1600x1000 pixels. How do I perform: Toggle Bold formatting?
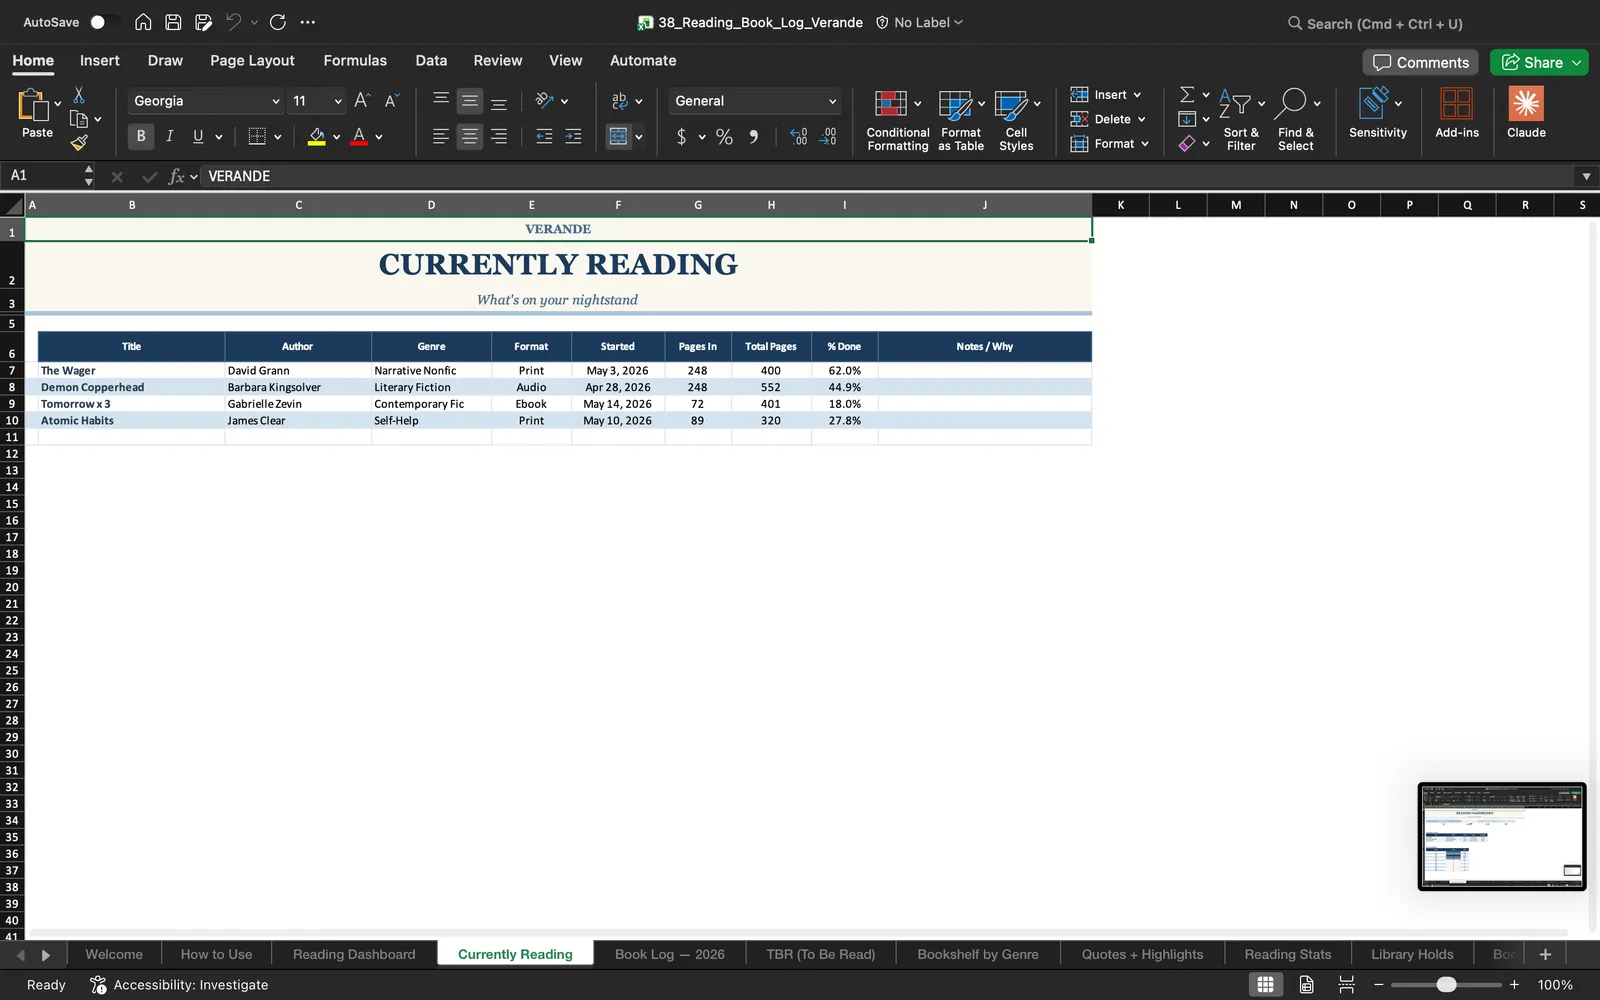click(141, 136)
